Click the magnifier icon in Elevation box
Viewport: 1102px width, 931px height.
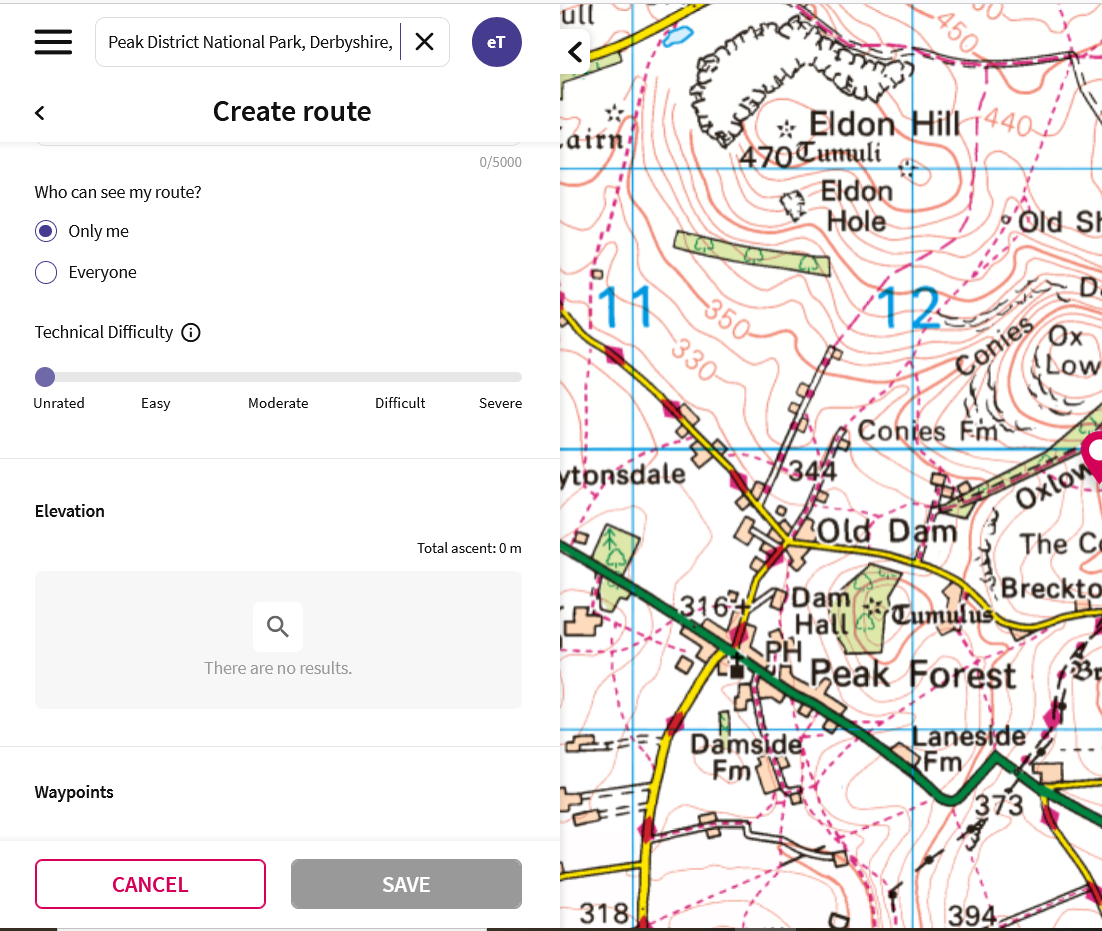278,627
